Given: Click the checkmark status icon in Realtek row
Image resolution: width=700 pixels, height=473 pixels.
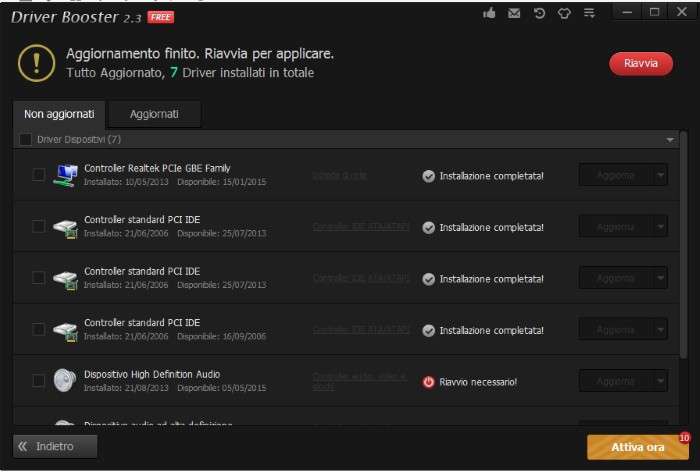Looking at the screenshot, I should click(x=429, y=176).
